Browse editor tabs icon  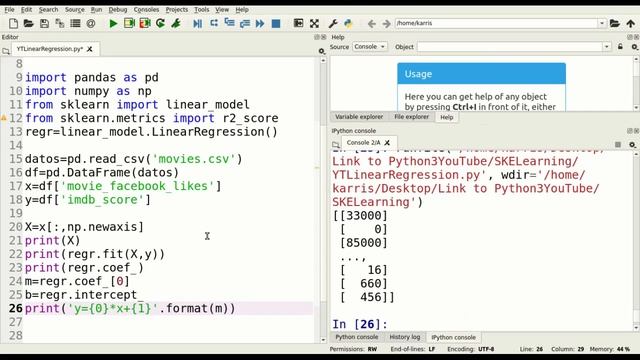click(x=6, y=51)
